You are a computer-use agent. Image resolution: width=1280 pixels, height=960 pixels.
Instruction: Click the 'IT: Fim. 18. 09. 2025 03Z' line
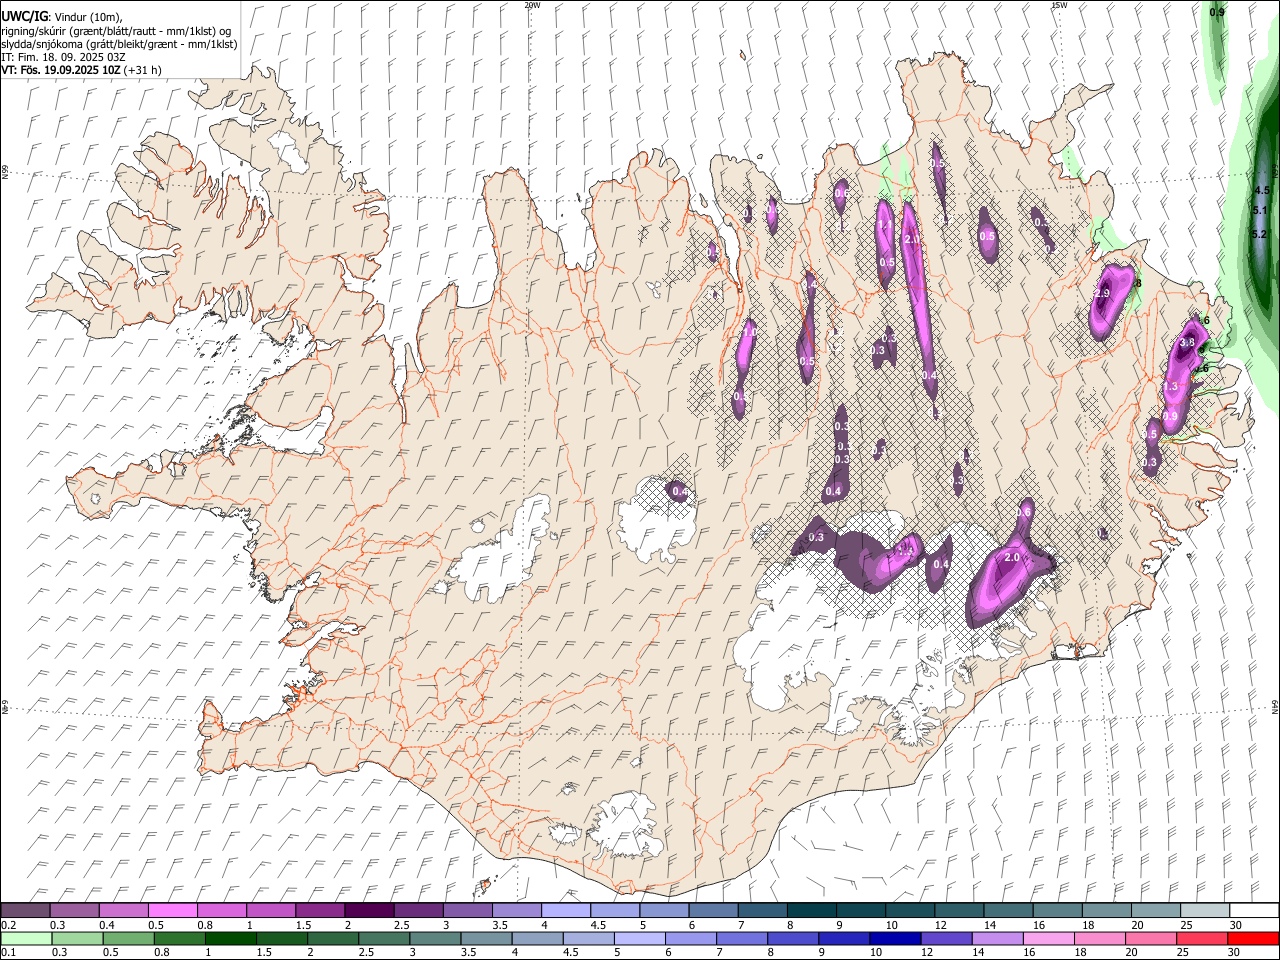point(63,57)
